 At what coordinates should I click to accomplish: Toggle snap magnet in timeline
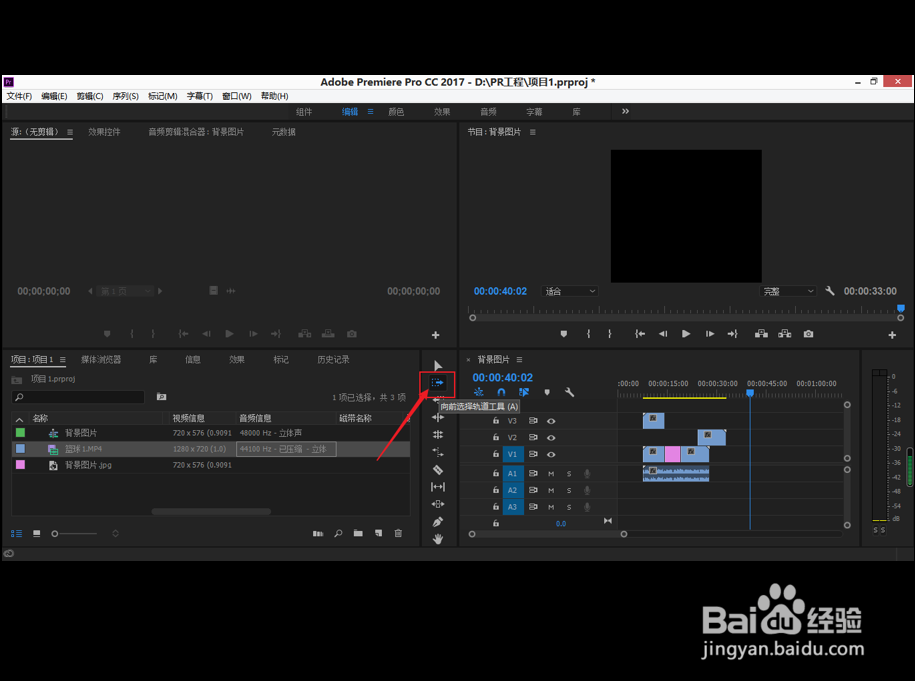501,393
